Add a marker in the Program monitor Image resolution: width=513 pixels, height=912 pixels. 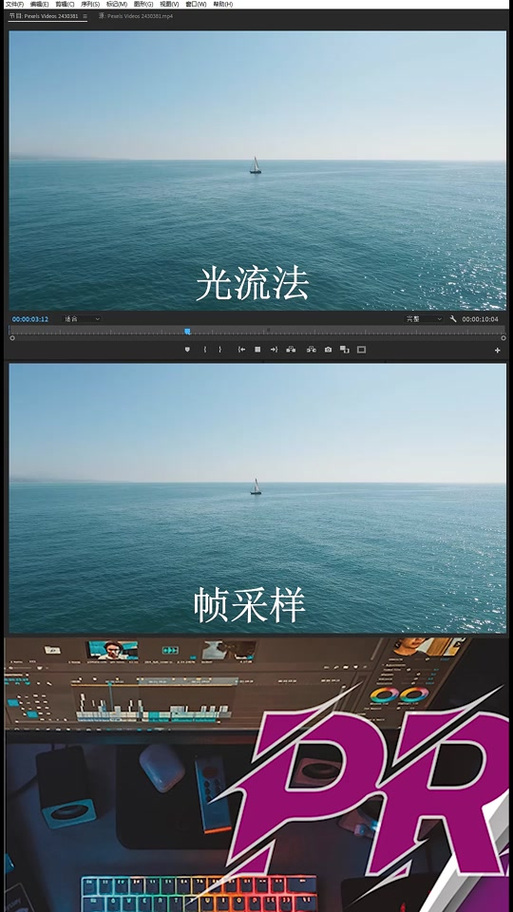[x=187, y=350]
